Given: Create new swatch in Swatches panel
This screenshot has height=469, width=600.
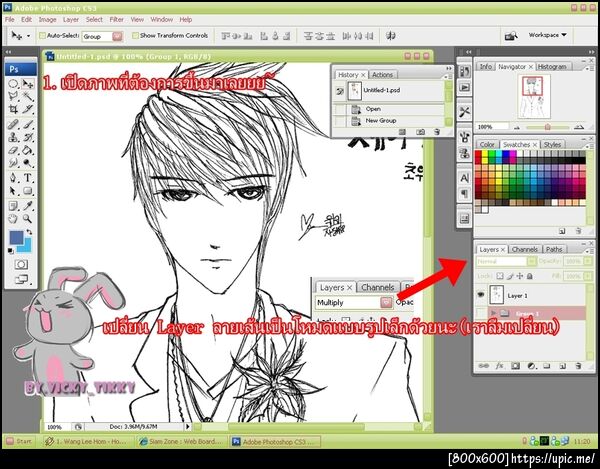Looking at the screenshot, I should (x=562, y=231).
